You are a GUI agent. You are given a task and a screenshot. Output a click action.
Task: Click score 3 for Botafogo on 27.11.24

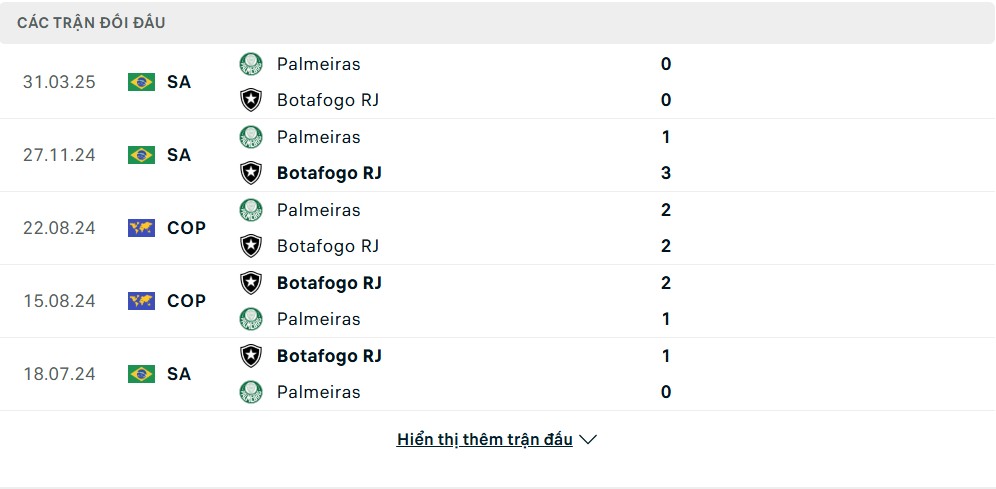click(666, 173)
